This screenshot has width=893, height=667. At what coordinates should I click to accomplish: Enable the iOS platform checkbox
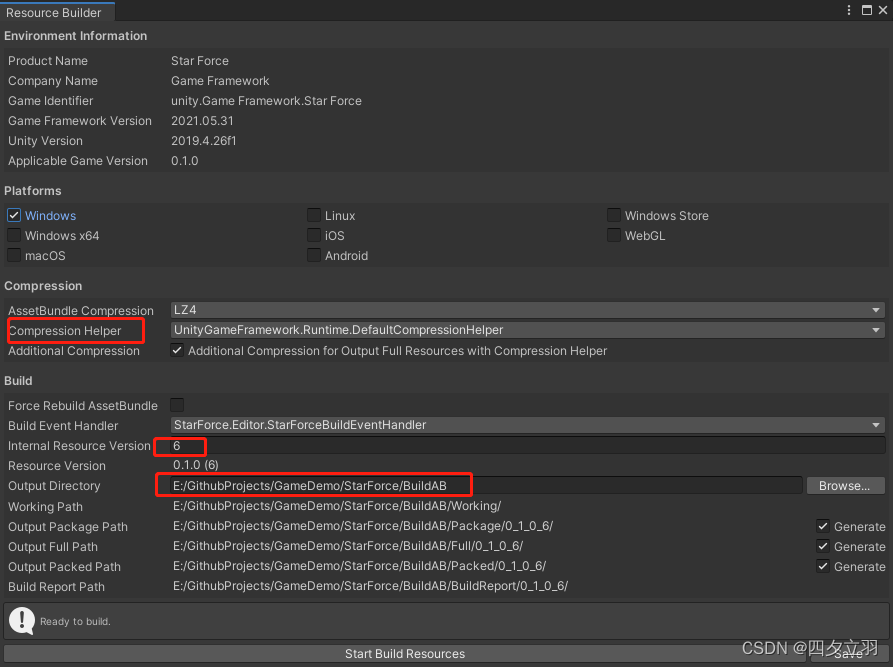click(314, 235)
